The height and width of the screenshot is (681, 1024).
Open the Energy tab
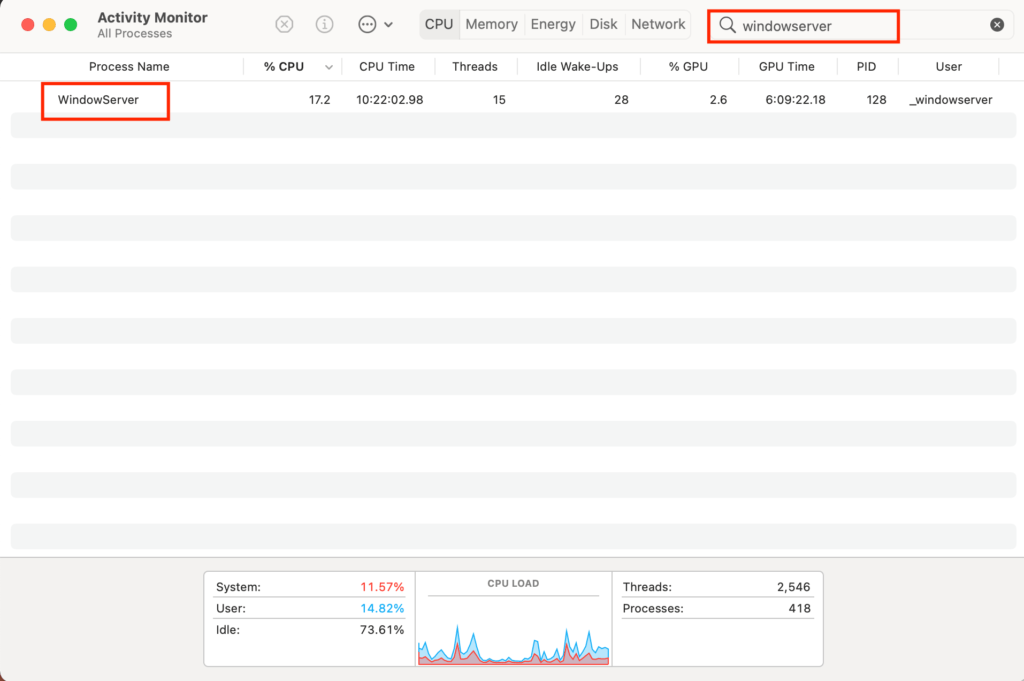[x=553, y=24]
